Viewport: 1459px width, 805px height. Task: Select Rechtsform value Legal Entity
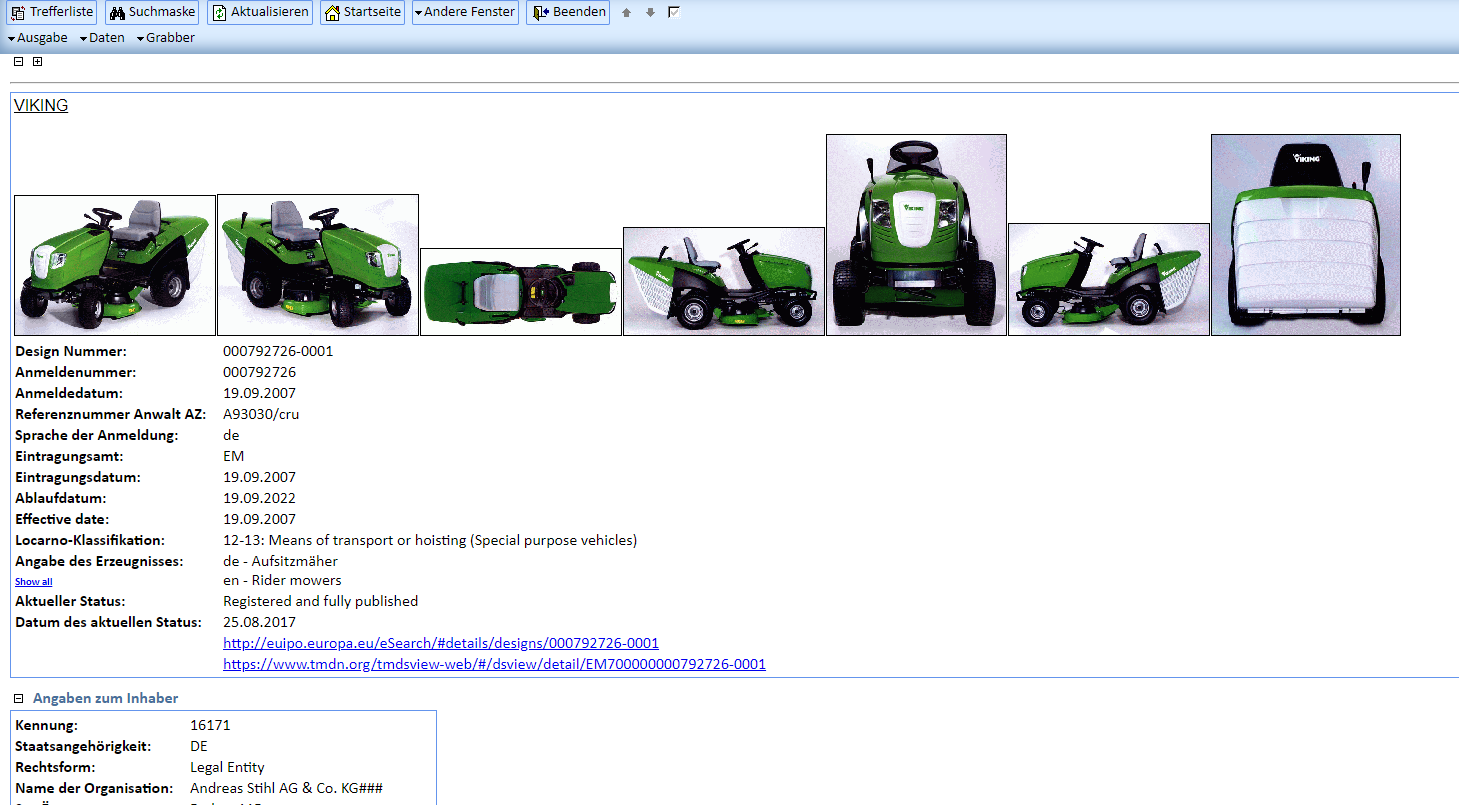point(227,767)
